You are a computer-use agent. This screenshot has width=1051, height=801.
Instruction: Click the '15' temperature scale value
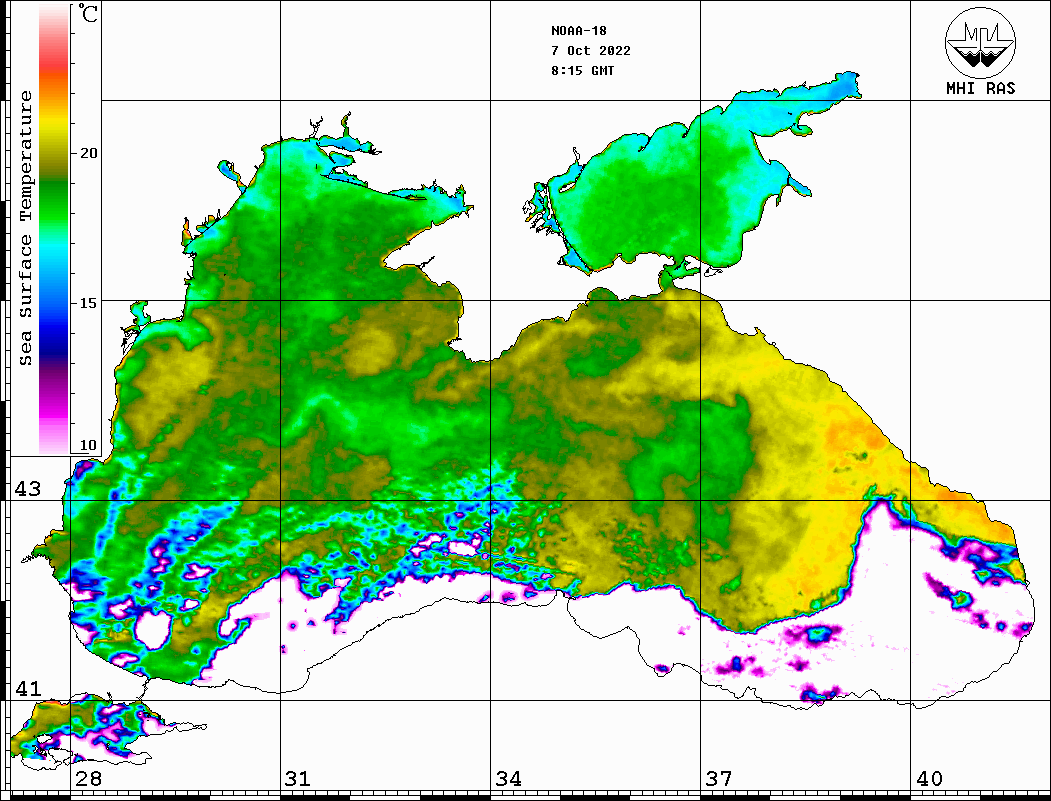coord(88,303)
